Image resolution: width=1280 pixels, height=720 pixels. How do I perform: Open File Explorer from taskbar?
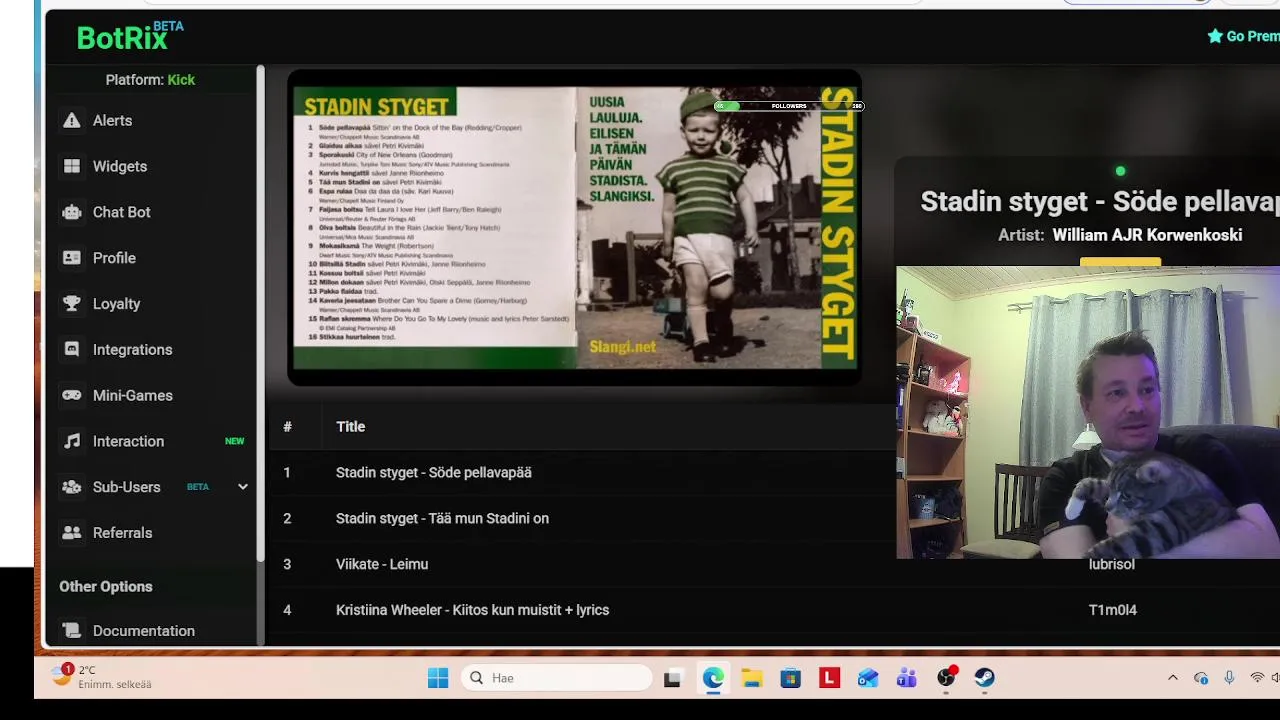(x=752, y=678)
